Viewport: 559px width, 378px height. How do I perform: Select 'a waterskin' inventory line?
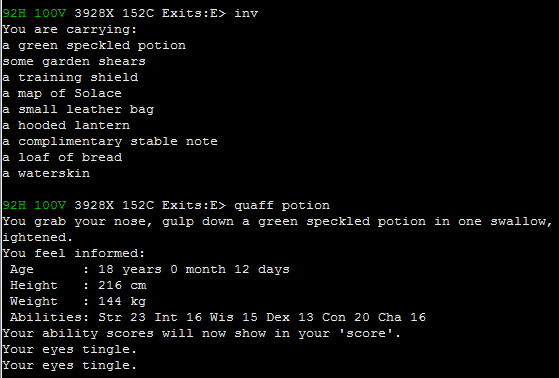[x=46, y=173]
